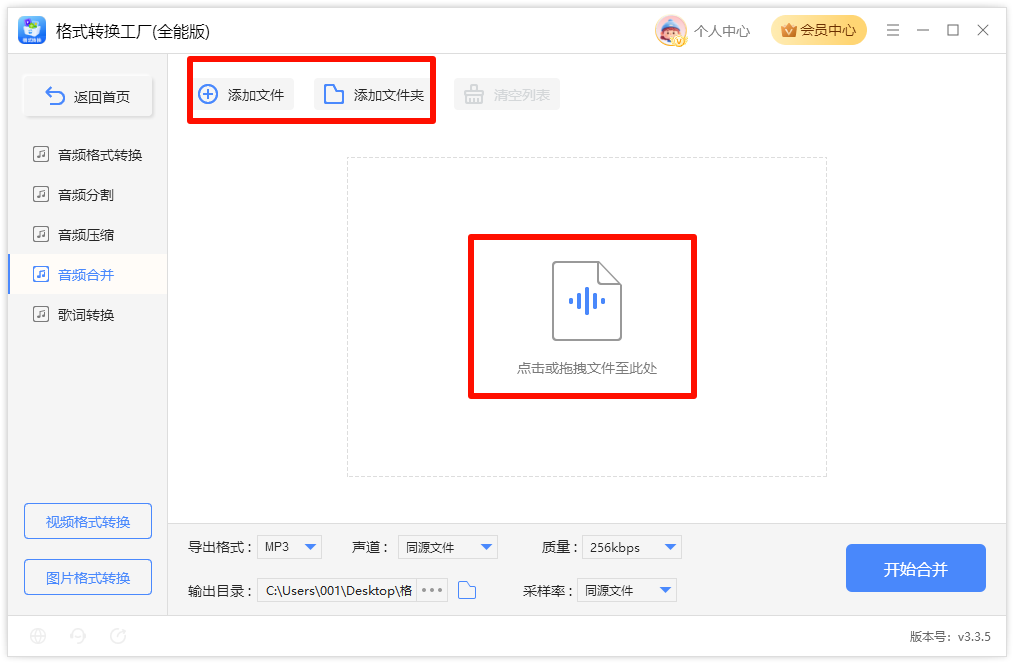Select 音频压缩 in sidebar
1014x664 pixels.
[87, 235]
